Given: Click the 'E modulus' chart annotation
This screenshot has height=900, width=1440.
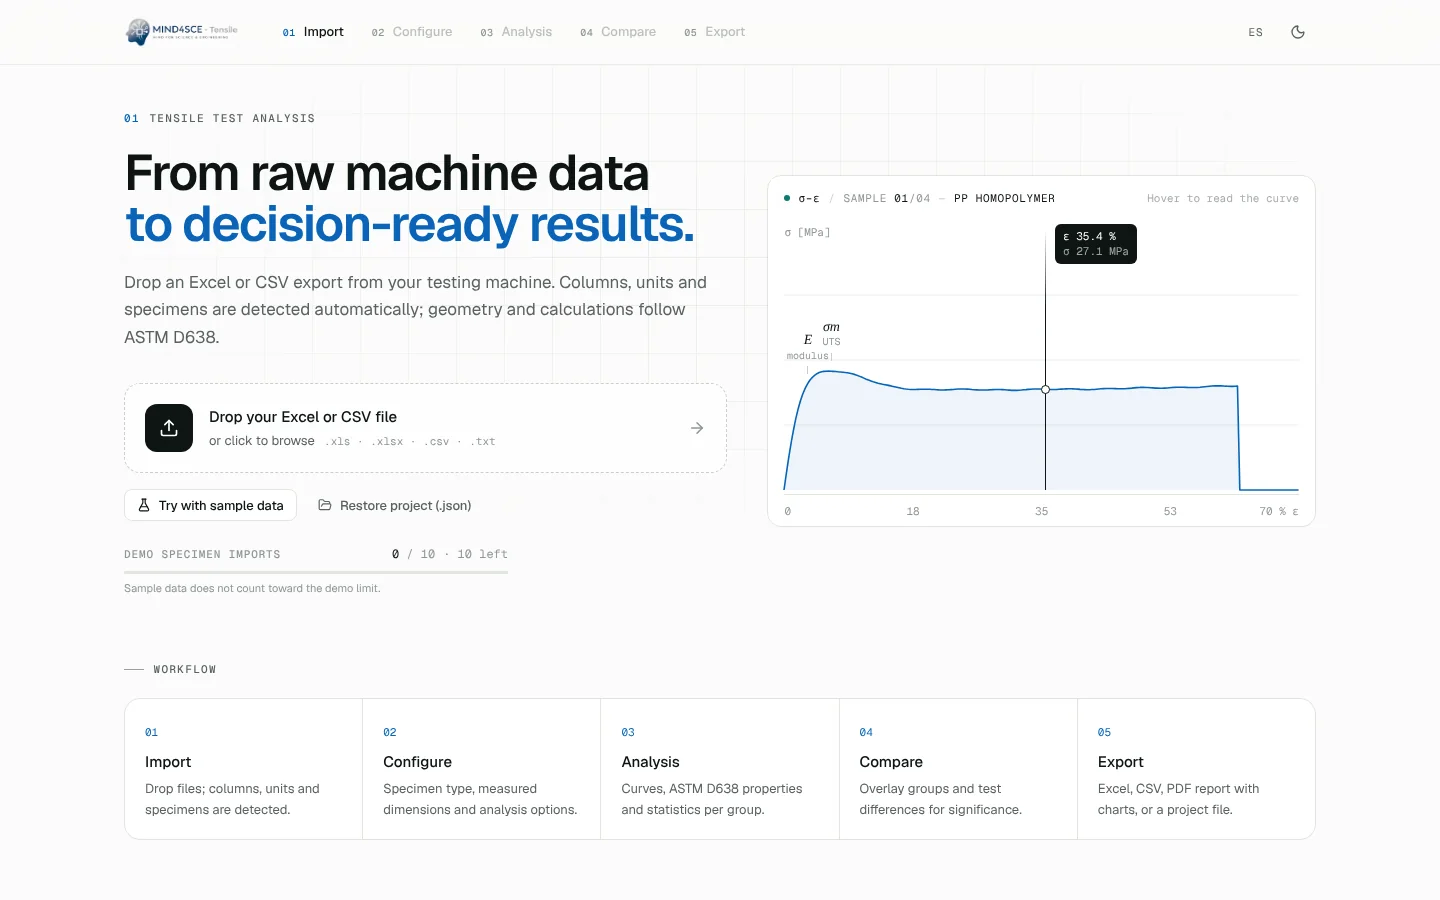Looking at the screenshot, I should (808, 347).
